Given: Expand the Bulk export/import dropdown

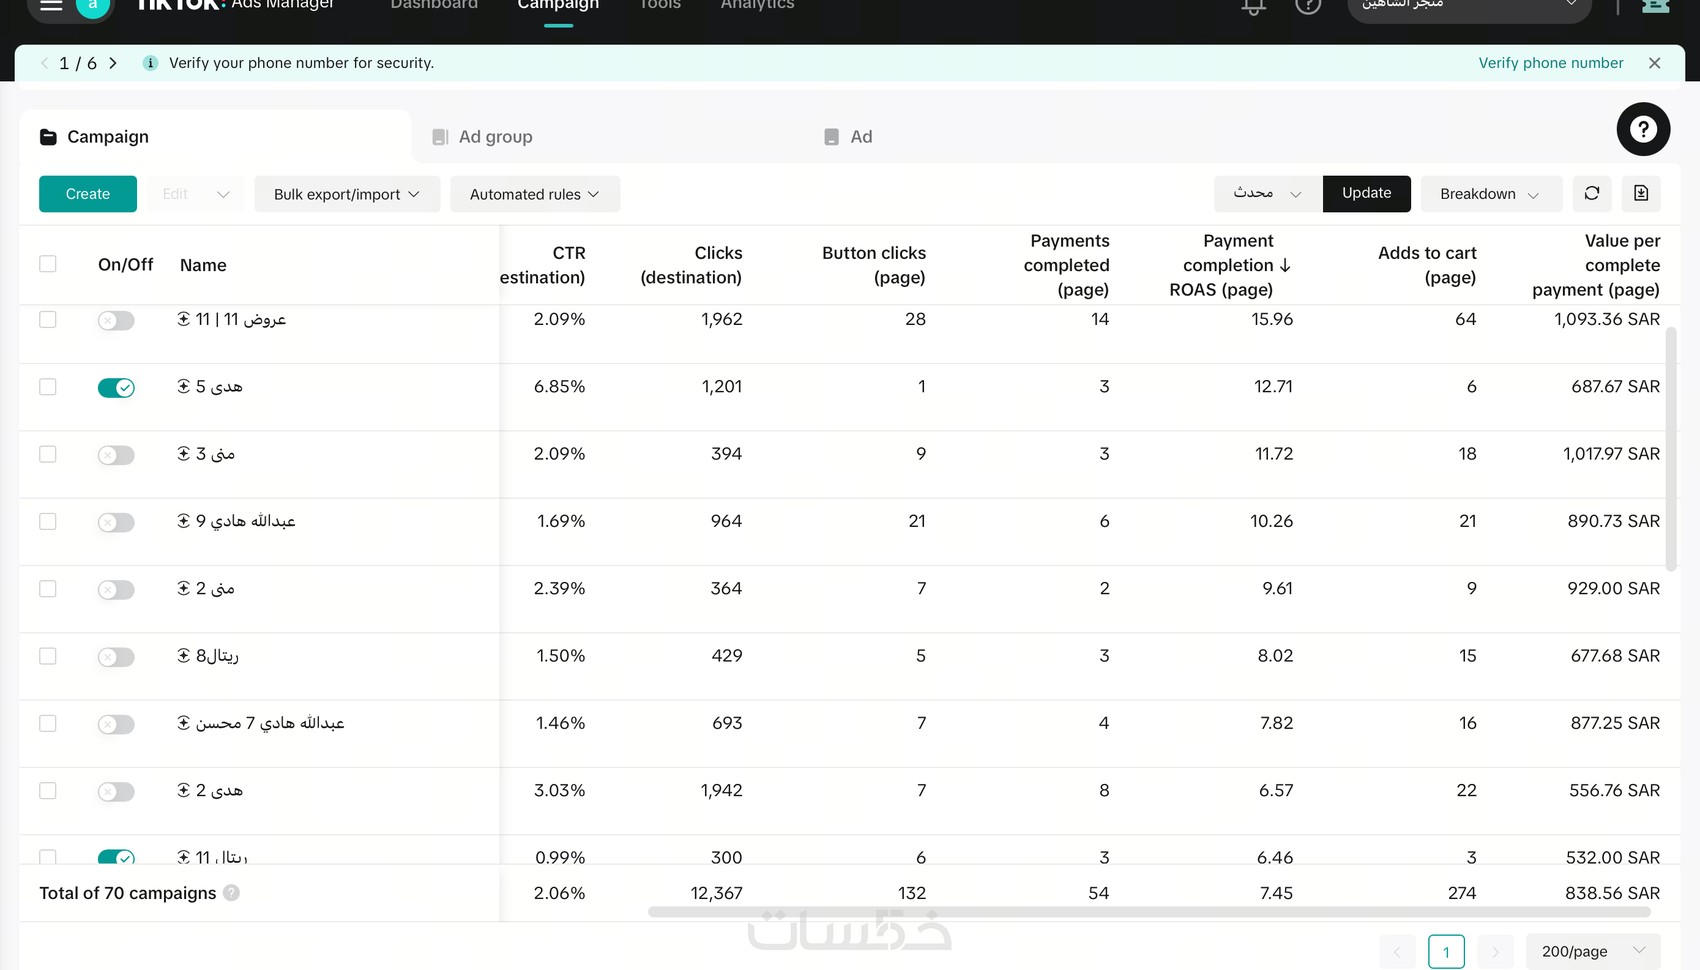Looking at the screenshot, I should click(347, 194).
